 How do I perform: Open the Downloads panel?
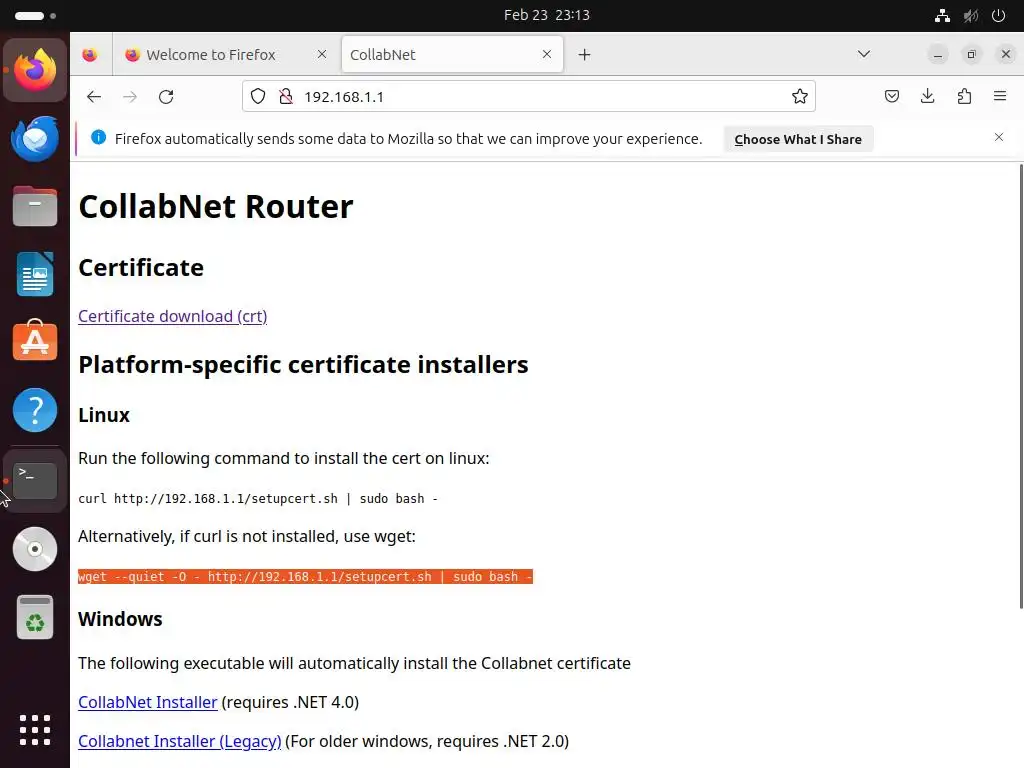click(927, 97)
